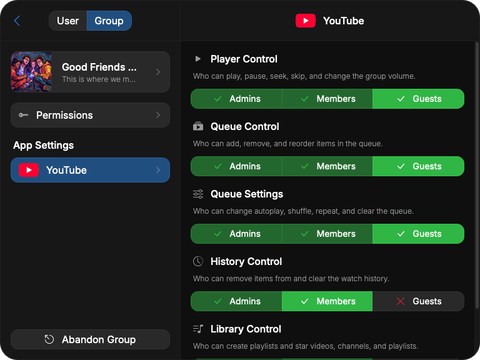Viewport: 480px width, 360px height.
Task: Click the checkmark on History Control Members
Action: coord(304,301)
